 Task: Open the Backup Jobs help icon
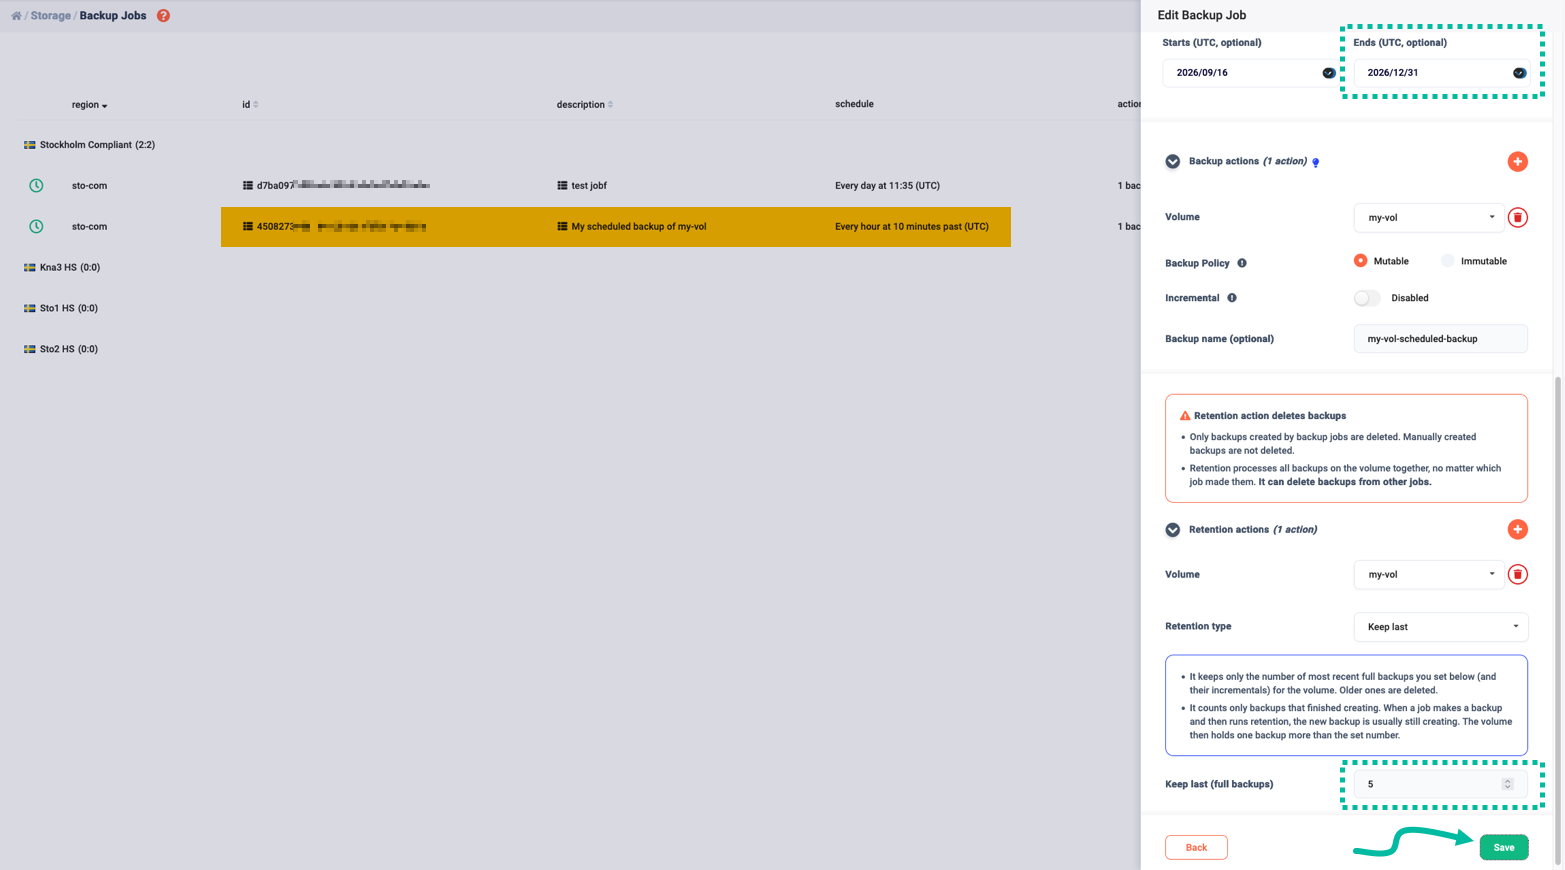(x=163, y=16)
